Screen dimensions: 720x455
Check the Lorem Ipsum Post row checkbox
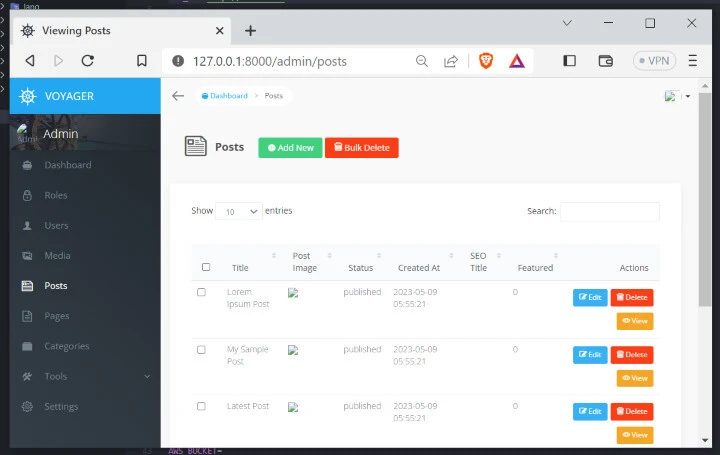tap(201, 292)
